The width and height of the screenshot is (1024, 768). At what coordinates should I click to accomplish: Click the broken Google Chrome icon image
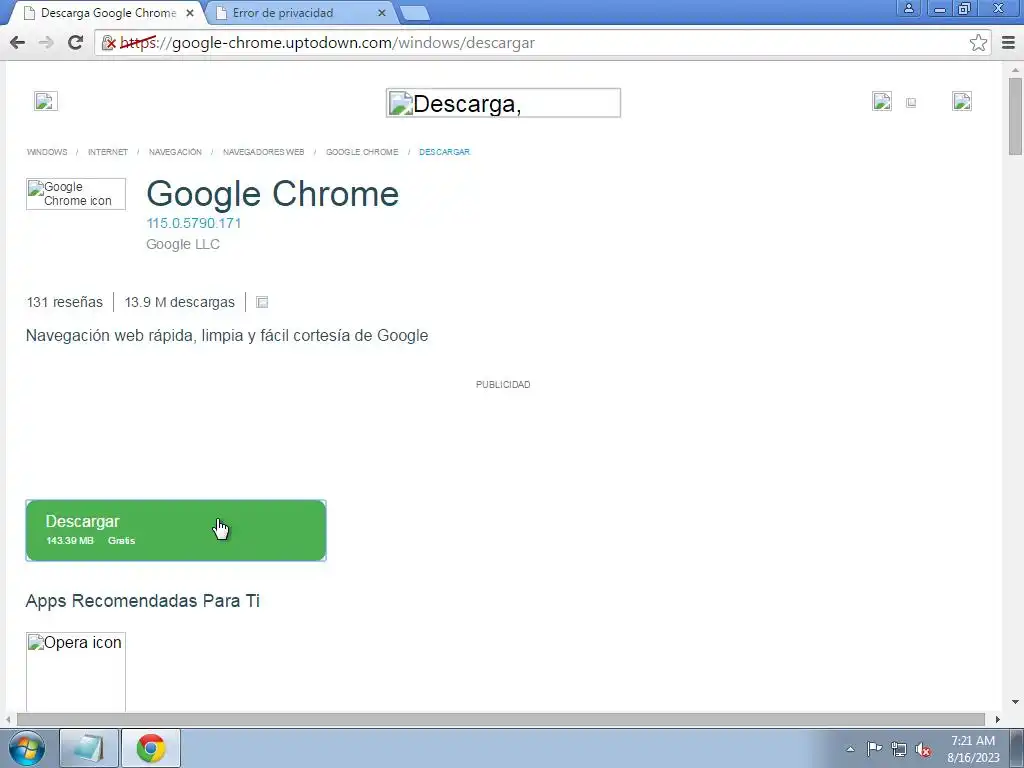coord(76,194)
